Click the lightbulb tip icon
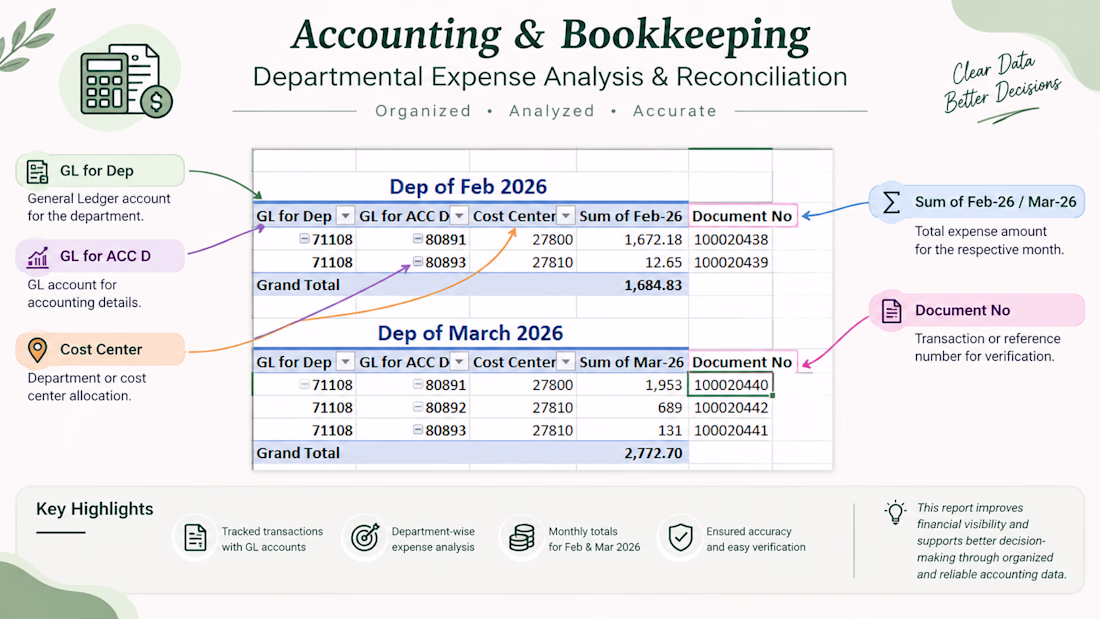This screenshot has height=619, width=1100. coord(895,512)
